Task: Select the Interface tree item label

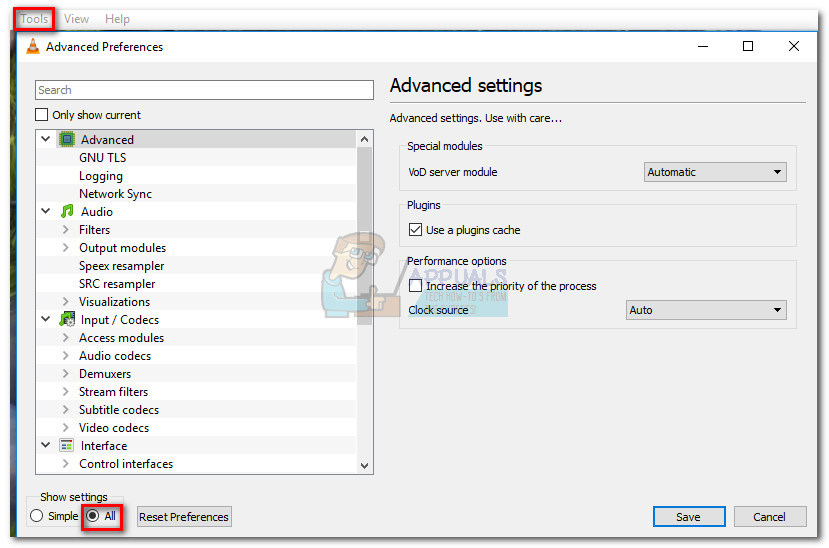Action: [x=104, y=445]
